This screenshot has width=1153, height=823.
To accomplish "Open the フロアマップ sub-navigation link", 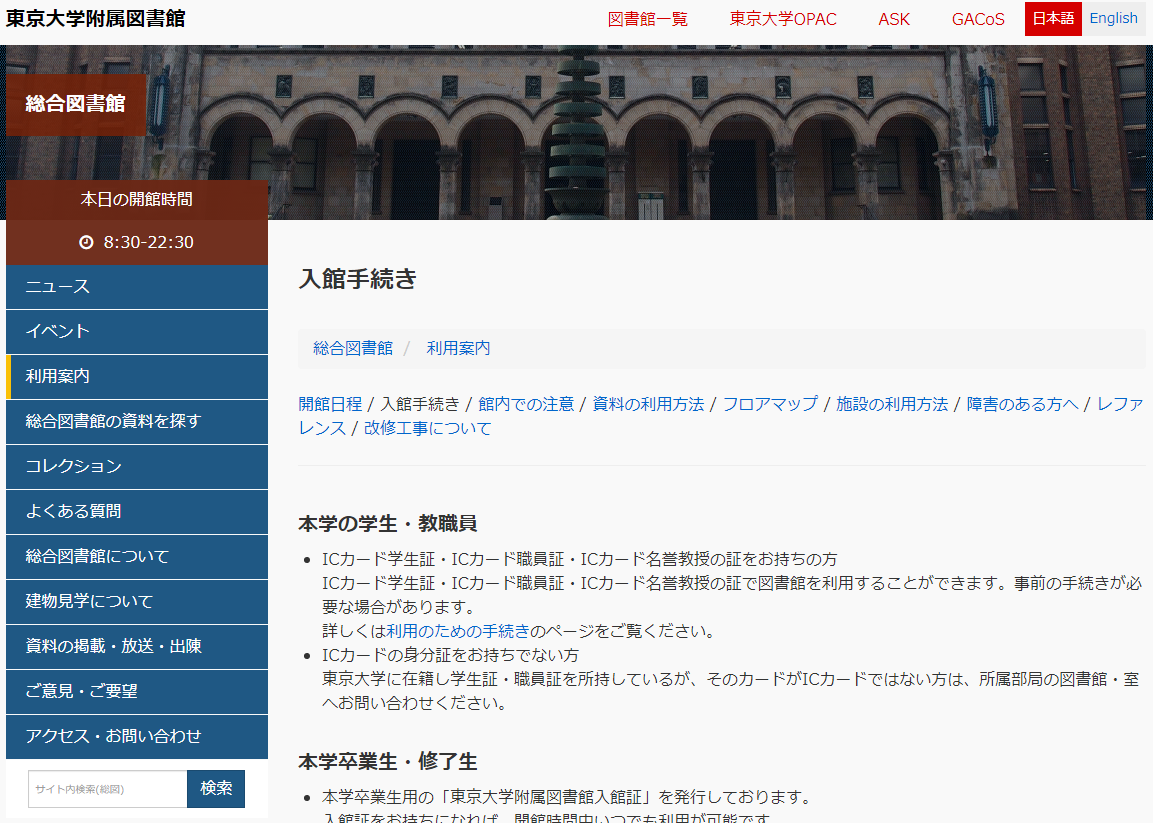I will pos(770,404).
